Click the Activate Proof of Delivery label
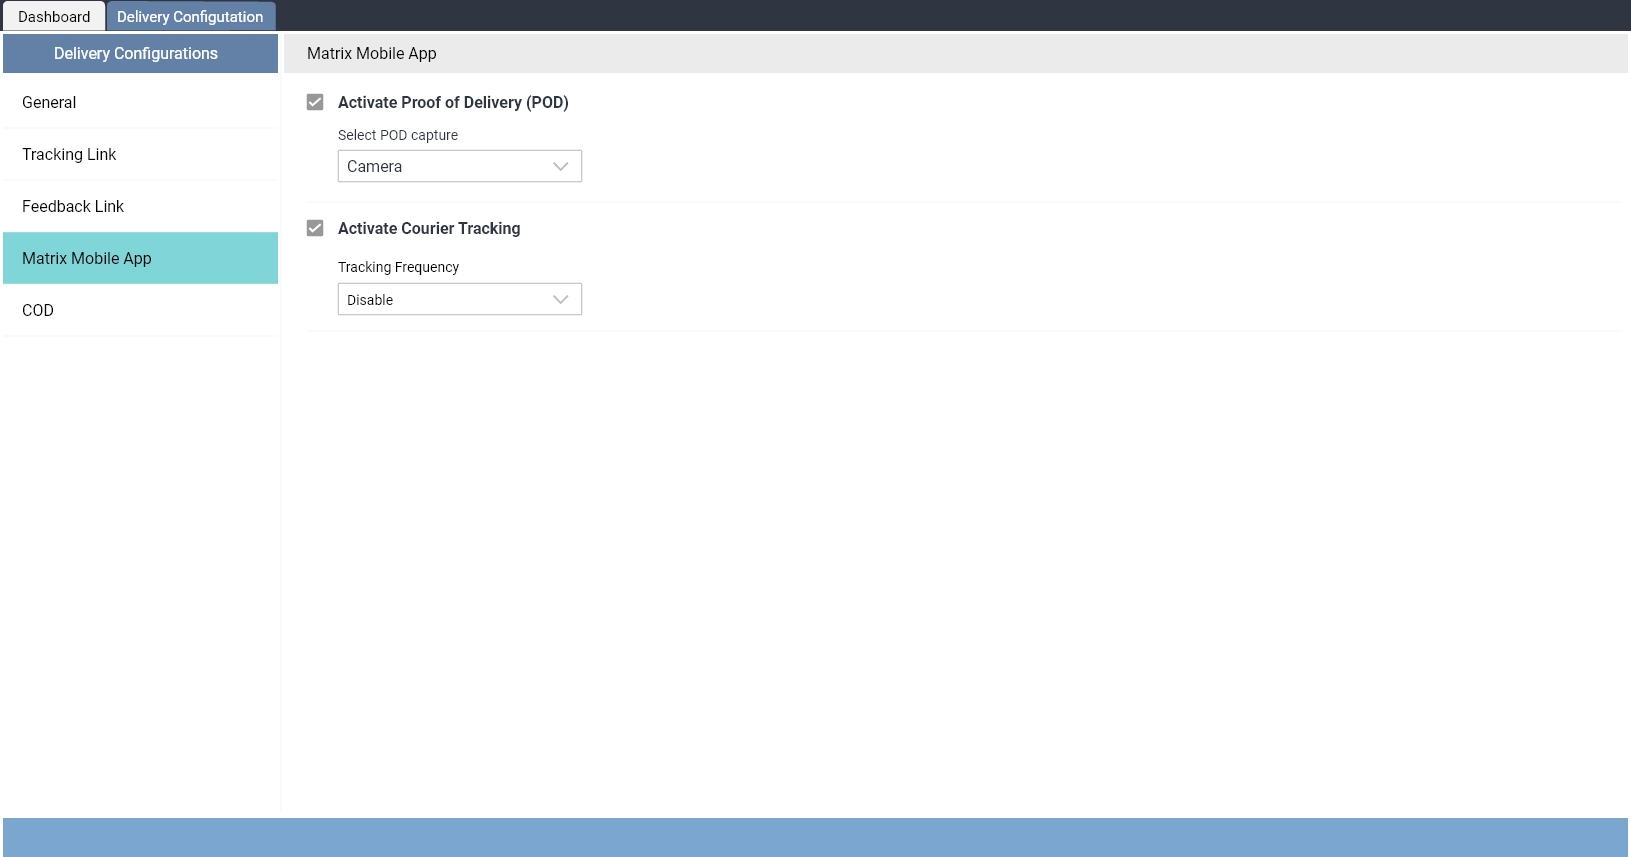This screenshot has width=1631, height=857. pyautogui.click(x=453, y=102)
